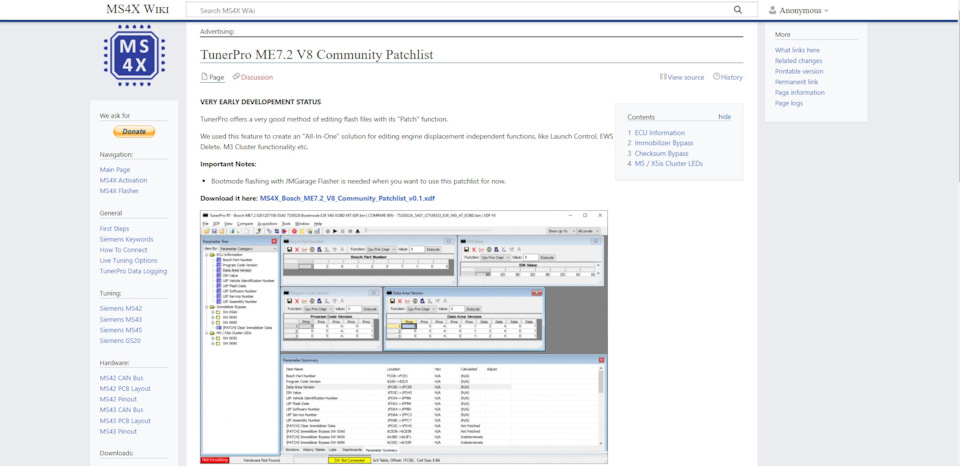The width and height of the screenshot is (960, 466).
Task: Click the TunerPro toolbar slider track
Action: (x=429, y=230)
